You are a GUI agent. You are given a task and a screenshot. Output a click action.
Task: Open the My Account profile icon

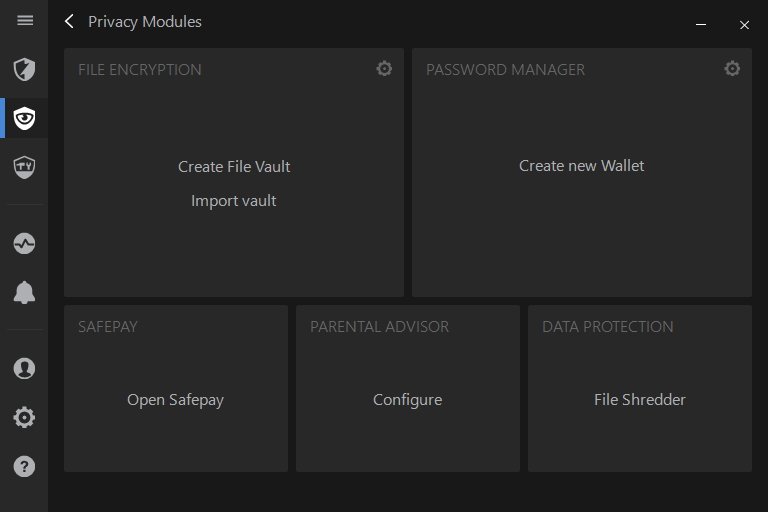coord(24,368)
